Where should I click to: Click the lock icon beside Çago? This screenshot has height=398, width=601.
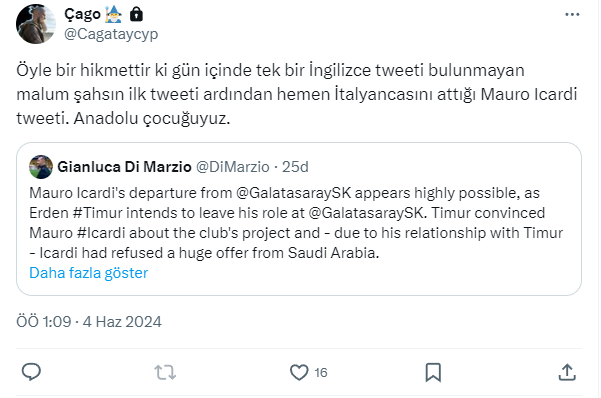(x=136, y=15)
